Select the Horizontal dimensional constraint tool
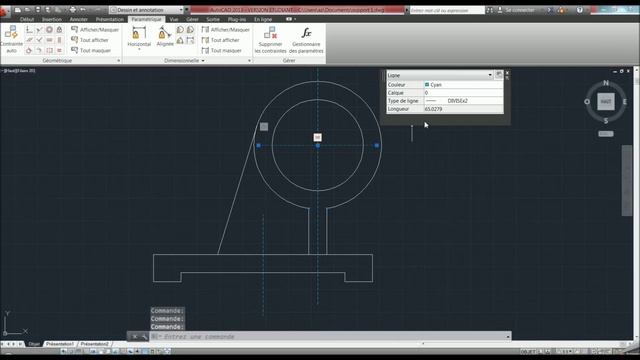This screenshot has height=360, width=640. click(x=139, y=36)
